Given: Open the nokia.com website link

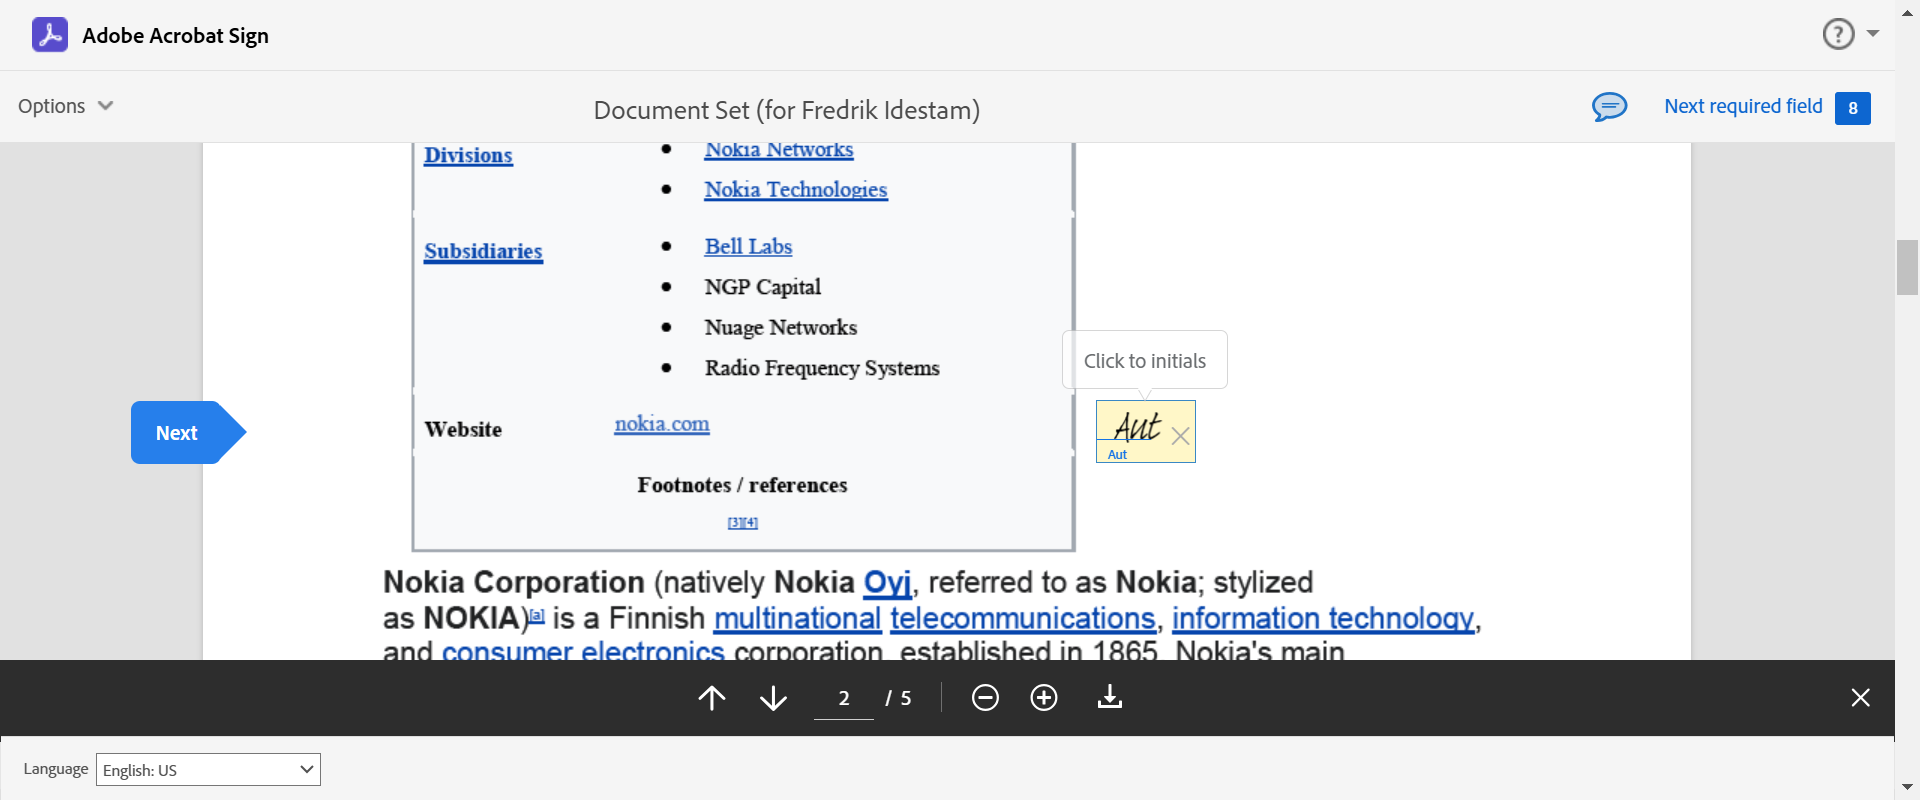Looking at the screenshot, I should pos(662,424).
